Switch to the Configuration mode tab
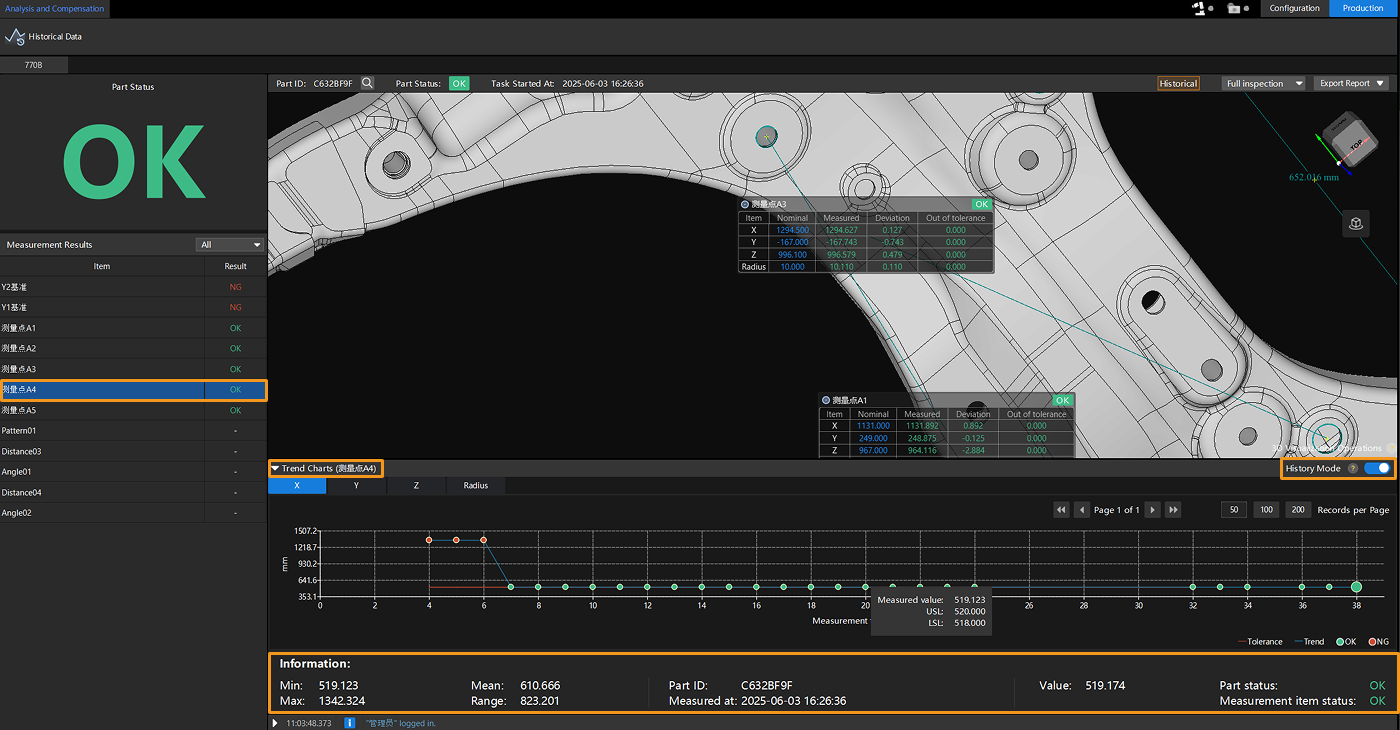 1294,8
